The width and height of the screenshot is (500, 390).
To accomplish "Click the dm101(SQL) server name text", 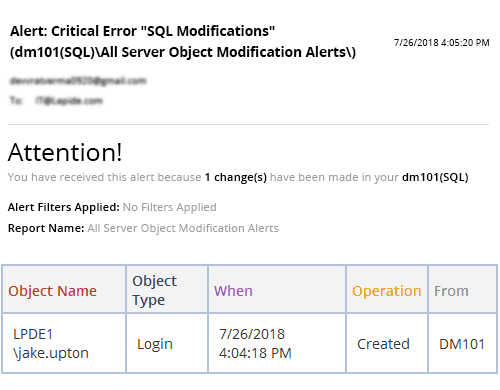I will (x=435, y=177).
